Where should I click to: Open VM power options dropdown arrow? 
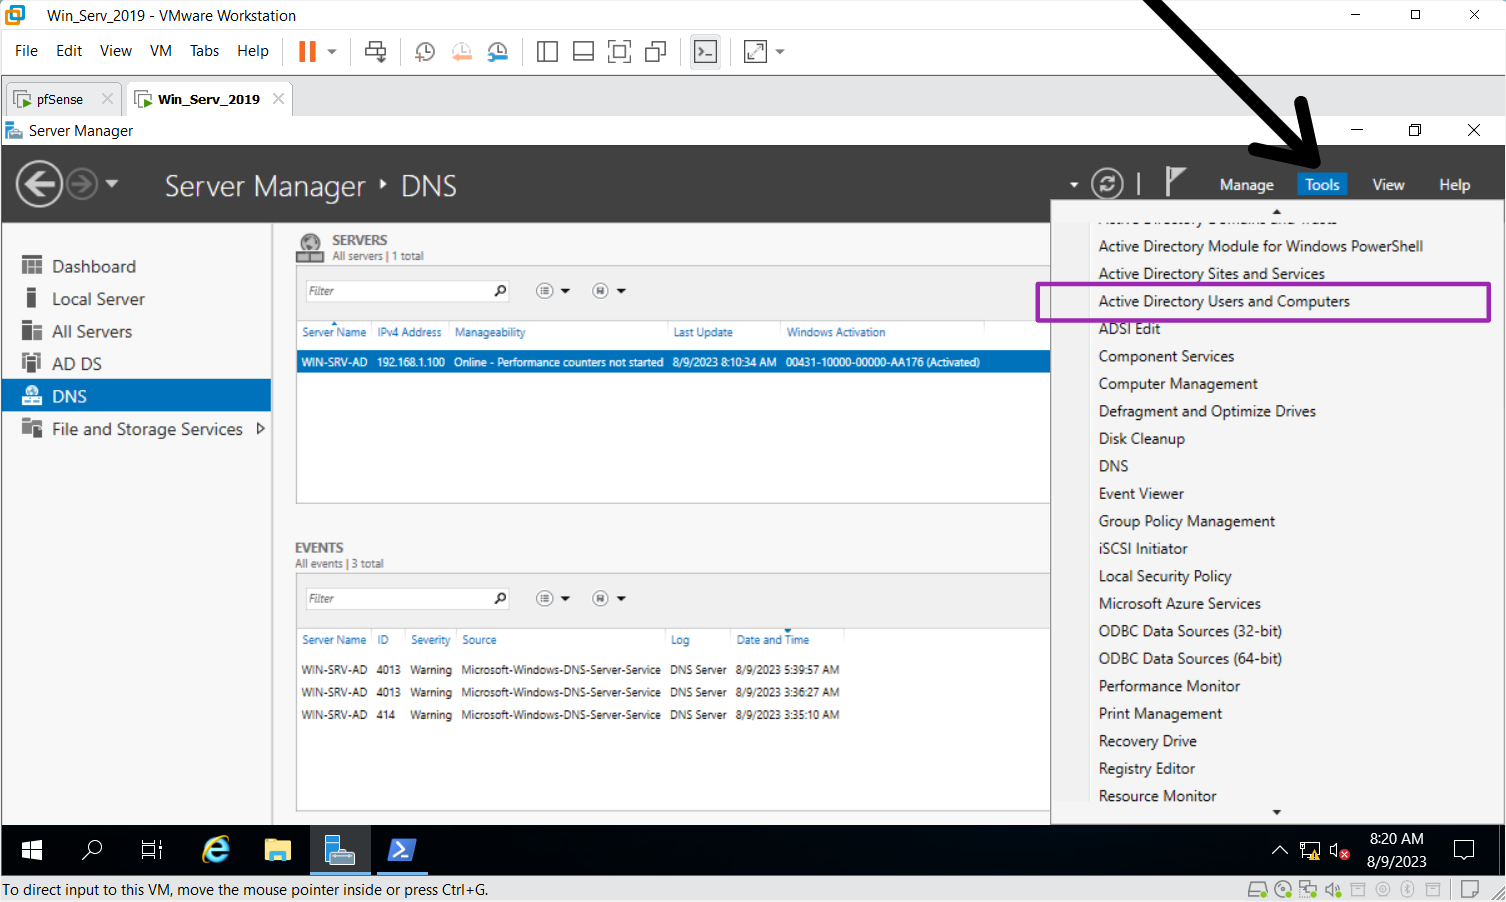(x=332, y=51)
